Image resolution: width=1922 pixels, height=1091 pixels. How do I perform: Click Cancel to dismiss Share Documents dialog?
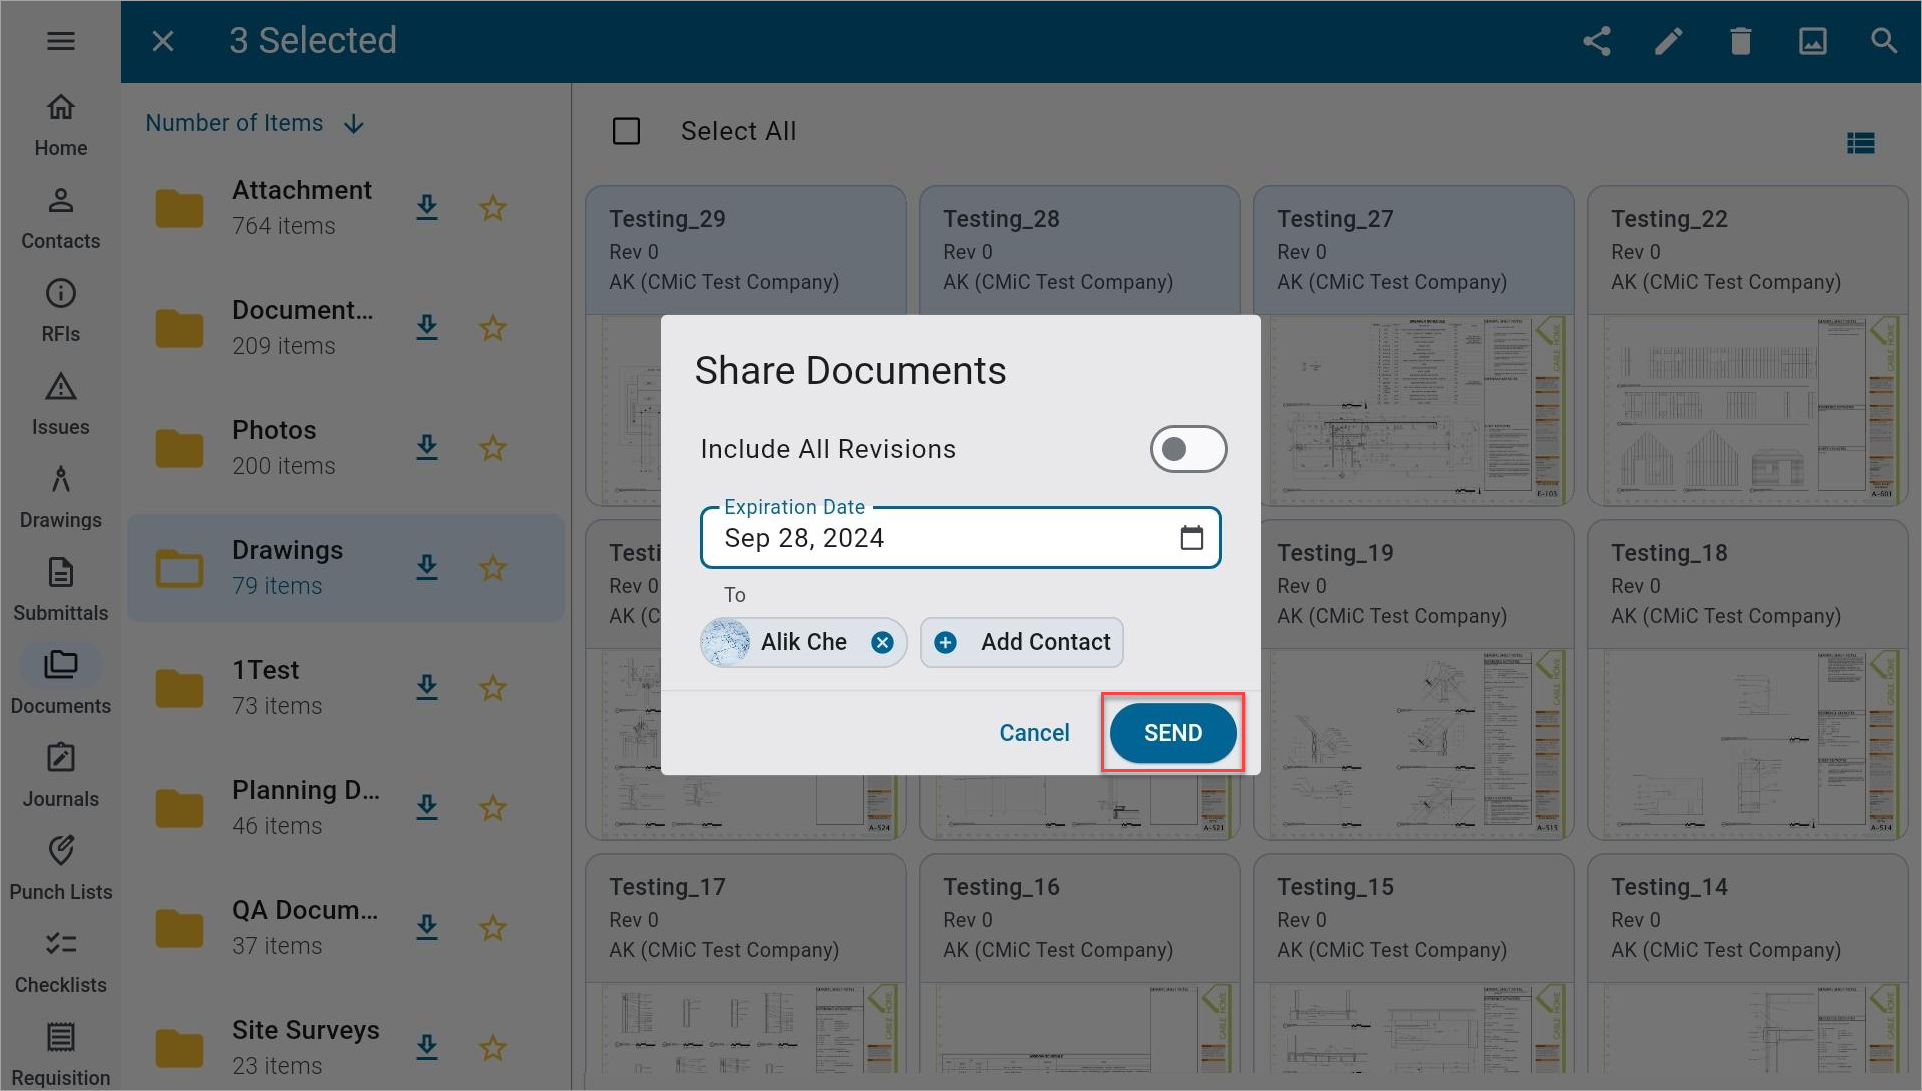tap(1035, 733)
